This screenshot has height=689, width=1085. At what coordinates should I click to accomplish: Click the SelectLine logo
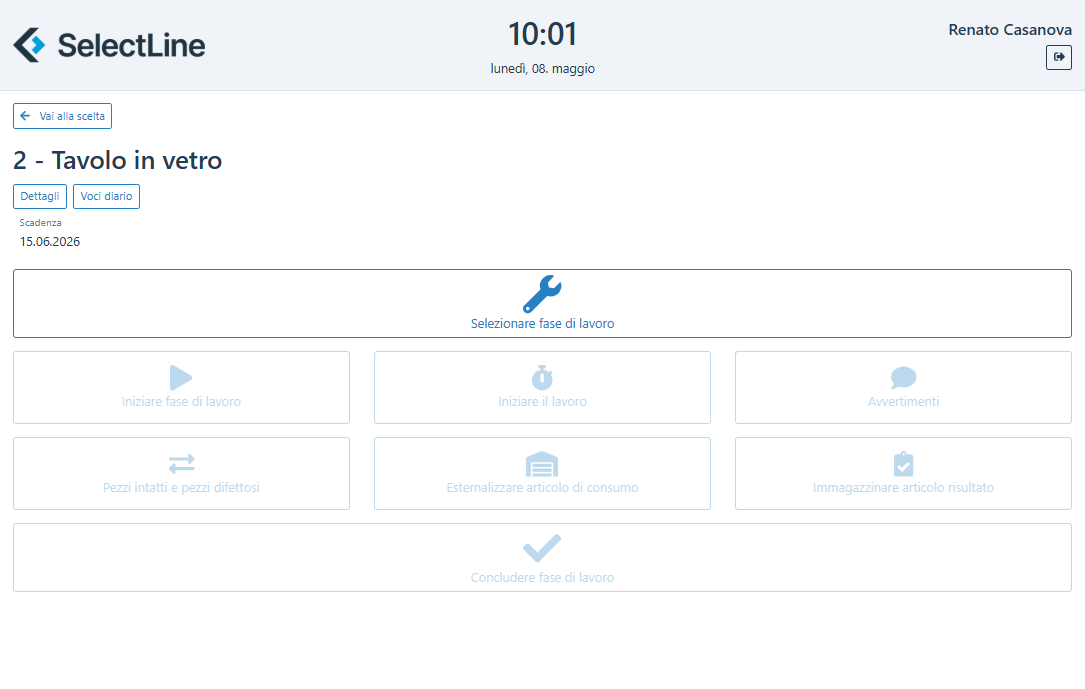(x=109, y=45)
